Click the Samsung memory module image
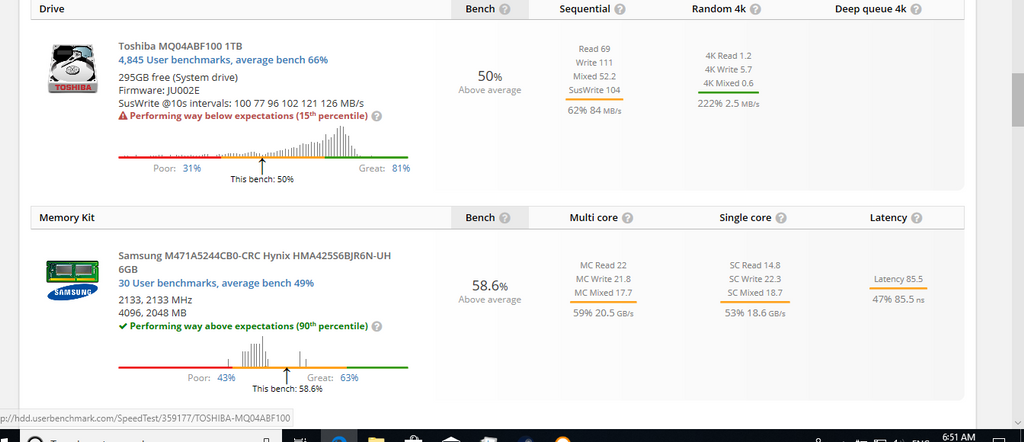 click(x=72, y=279)
